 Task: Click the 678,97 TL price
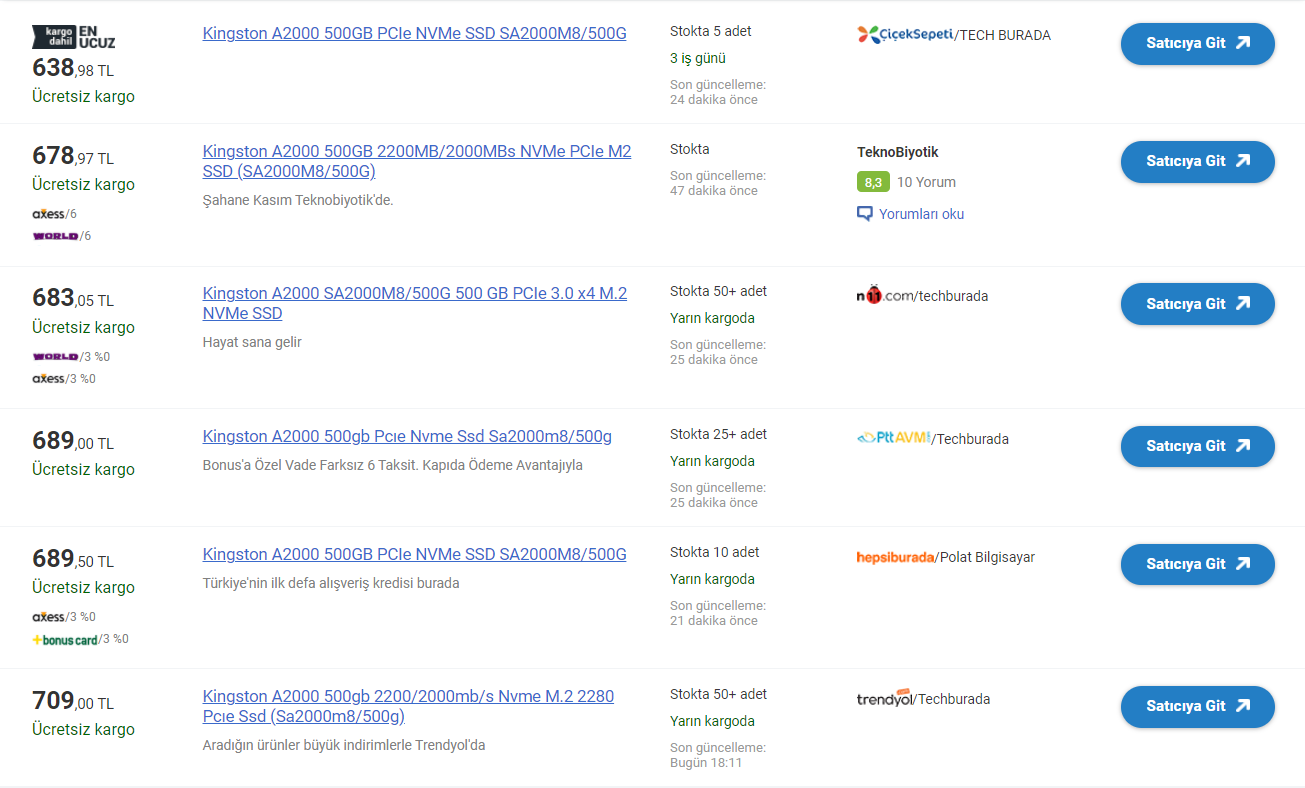click(x=73, y=156)
